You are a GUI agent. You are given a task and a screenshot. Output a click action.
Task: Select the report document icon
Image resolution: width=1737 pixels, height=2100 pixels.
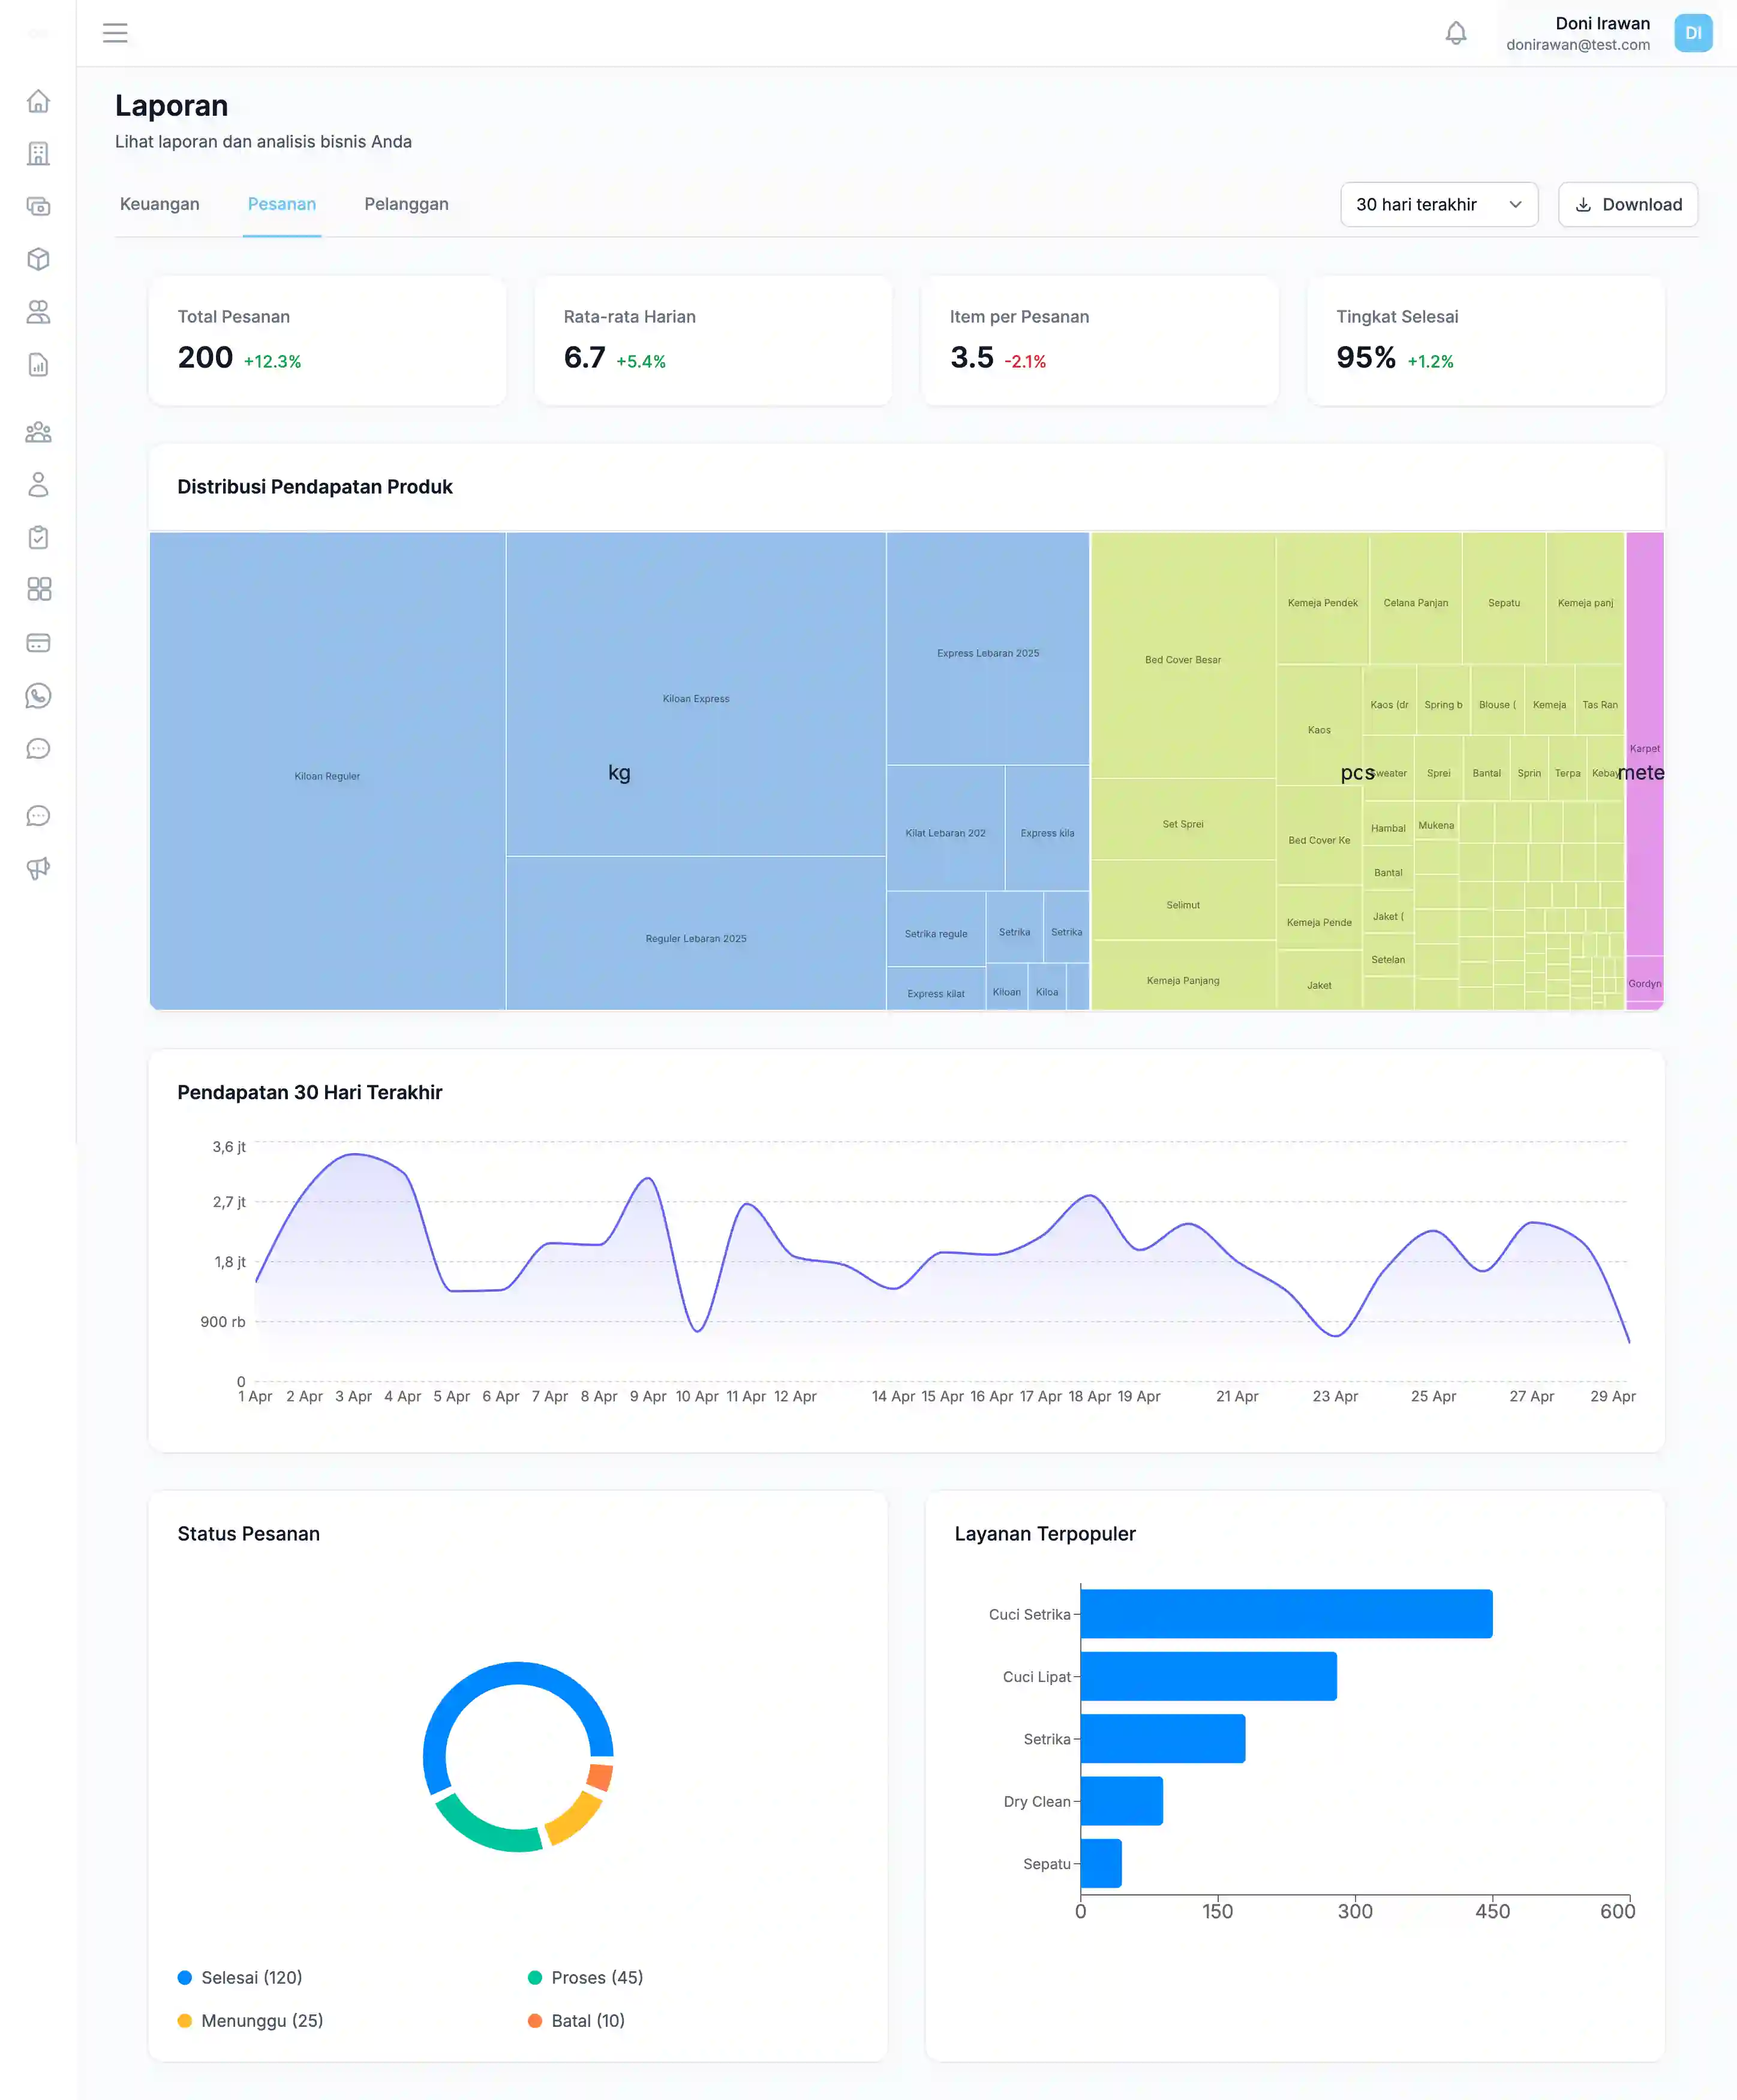tap(39, 365)
